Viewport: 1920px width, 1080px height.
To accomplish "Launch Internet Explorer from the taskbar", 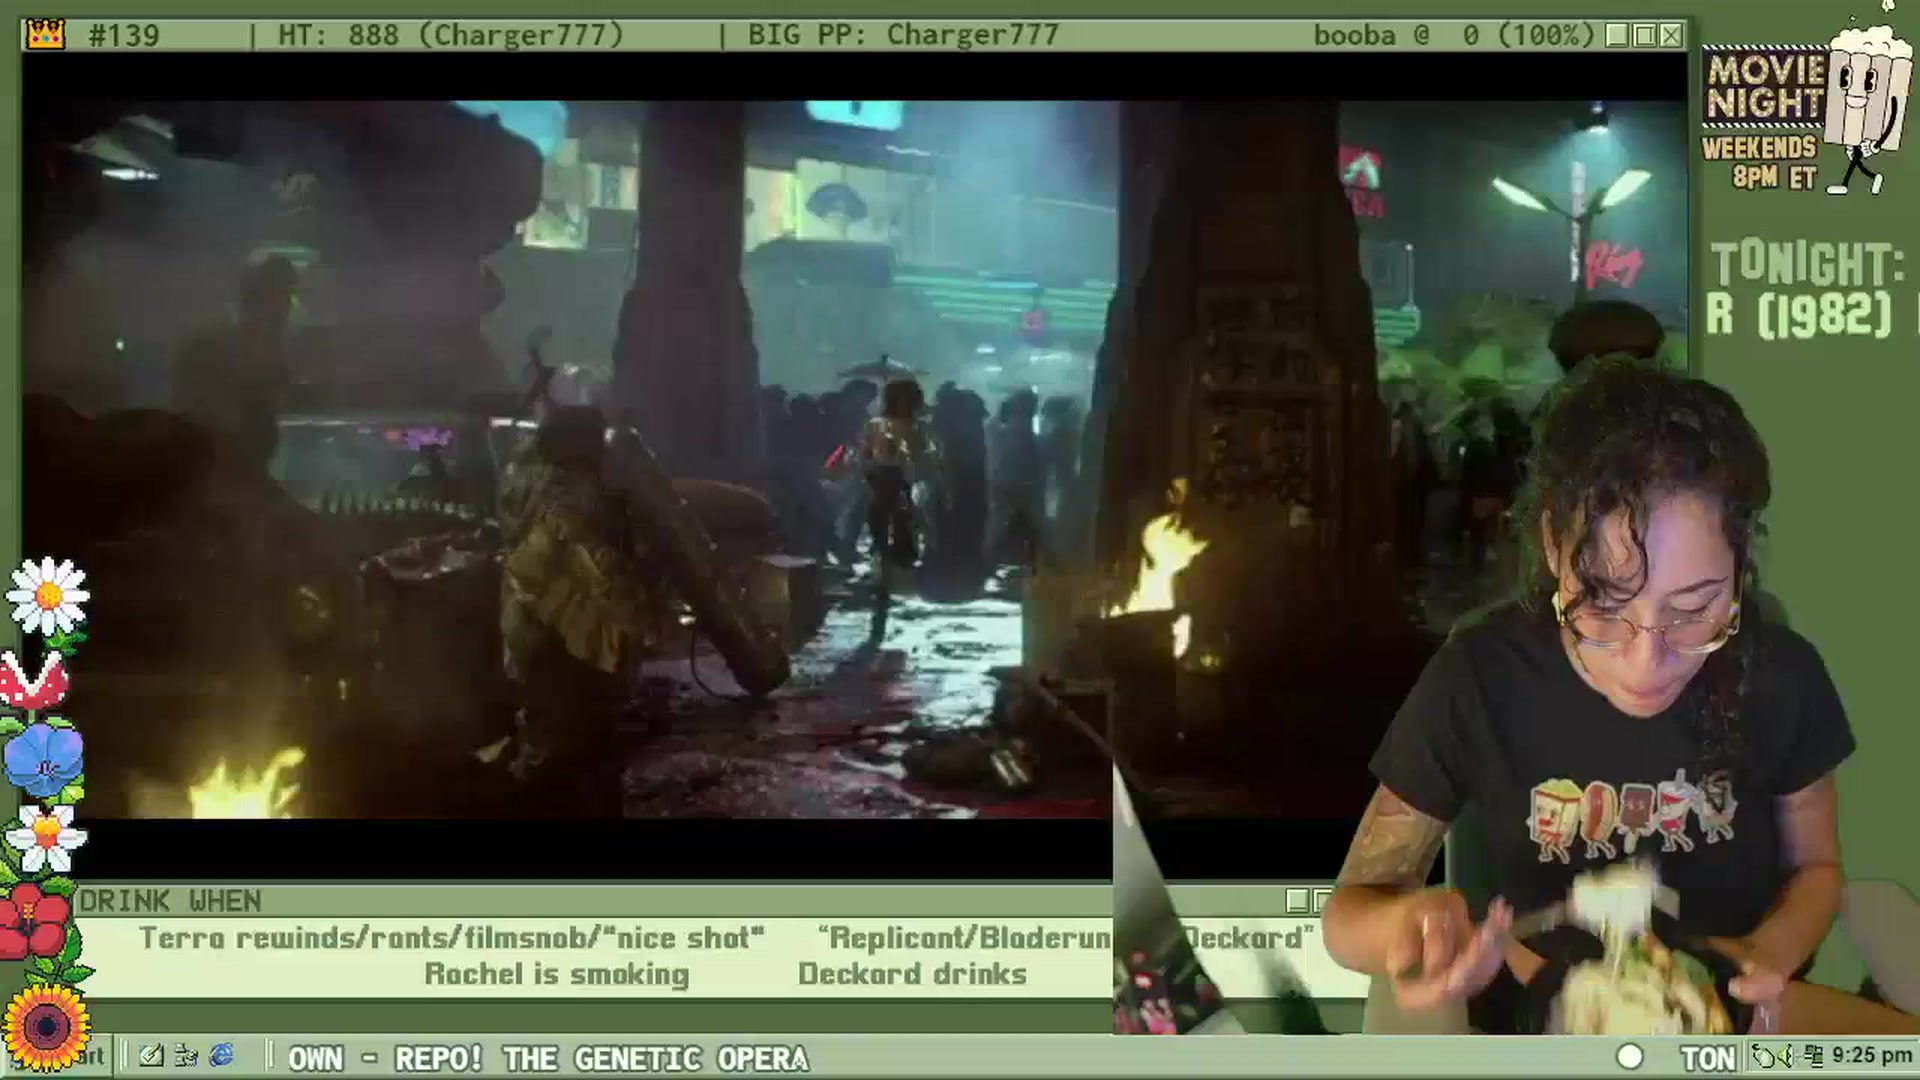I will click(x=221, y=1056).
